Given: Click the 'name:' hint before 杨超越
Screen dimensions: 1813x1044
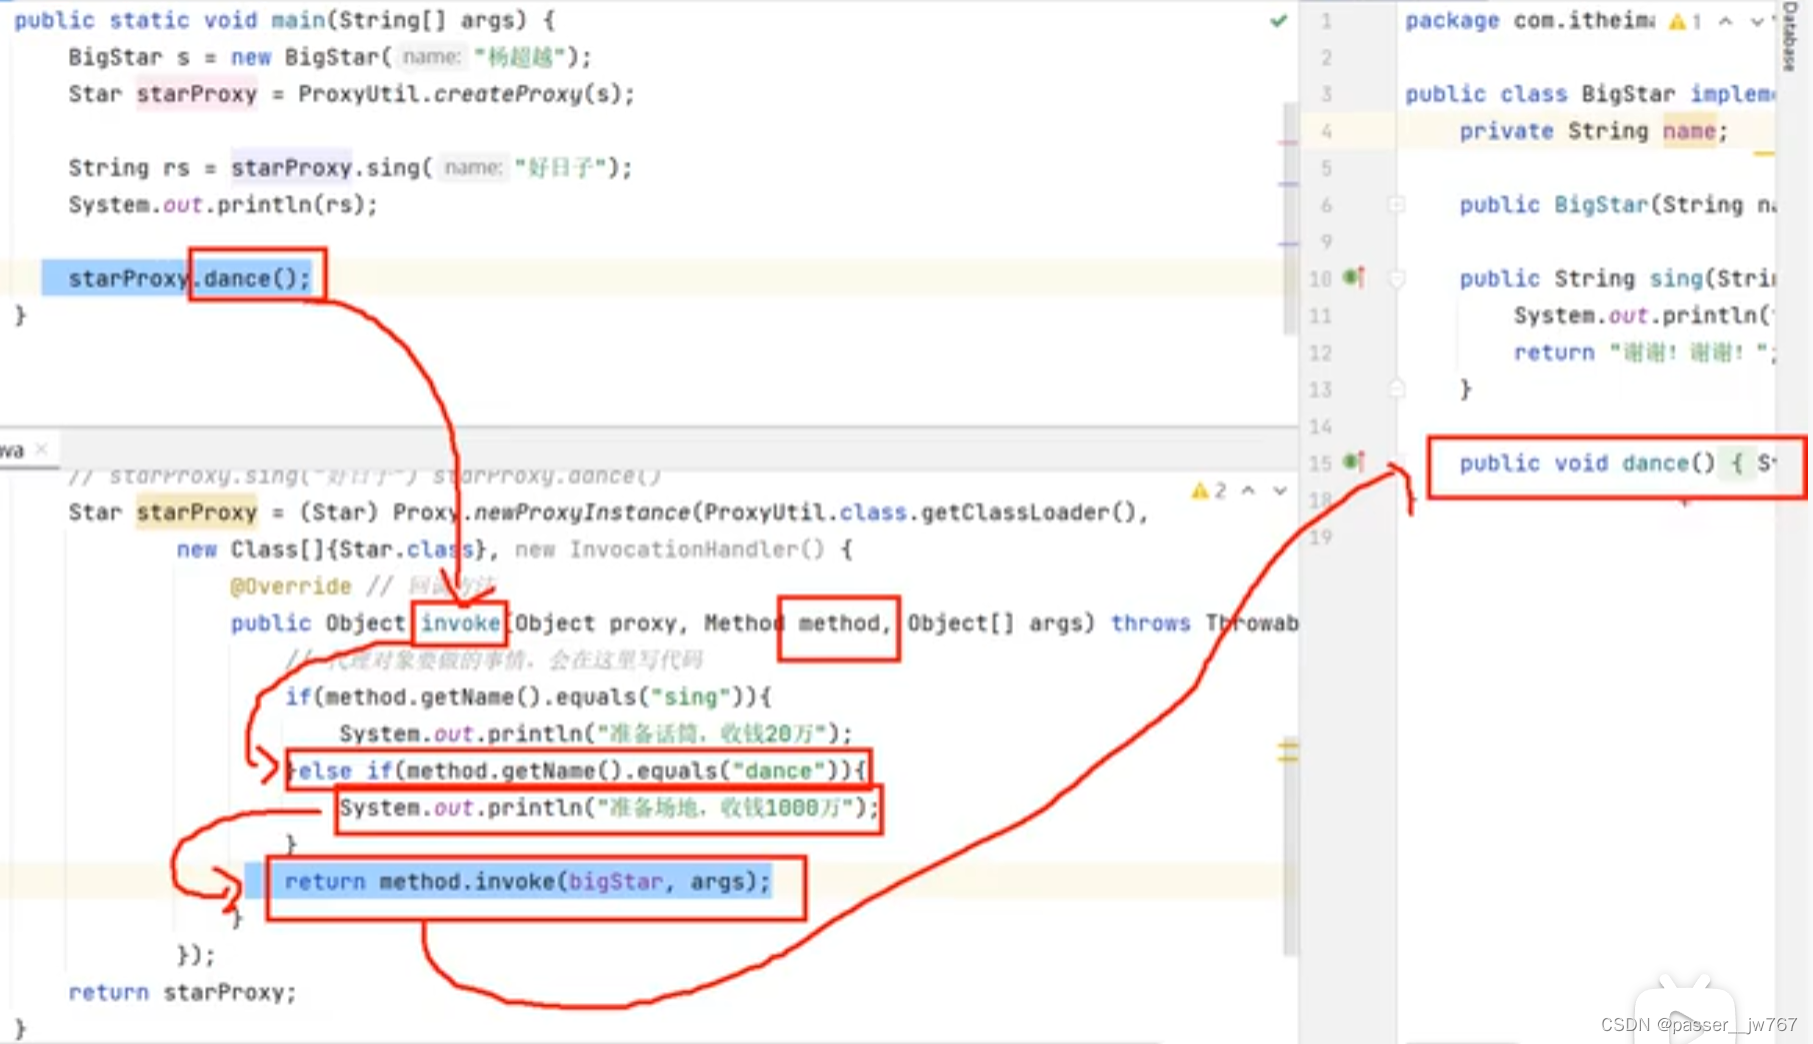Looking at the screenshot, I should point(431,57).
